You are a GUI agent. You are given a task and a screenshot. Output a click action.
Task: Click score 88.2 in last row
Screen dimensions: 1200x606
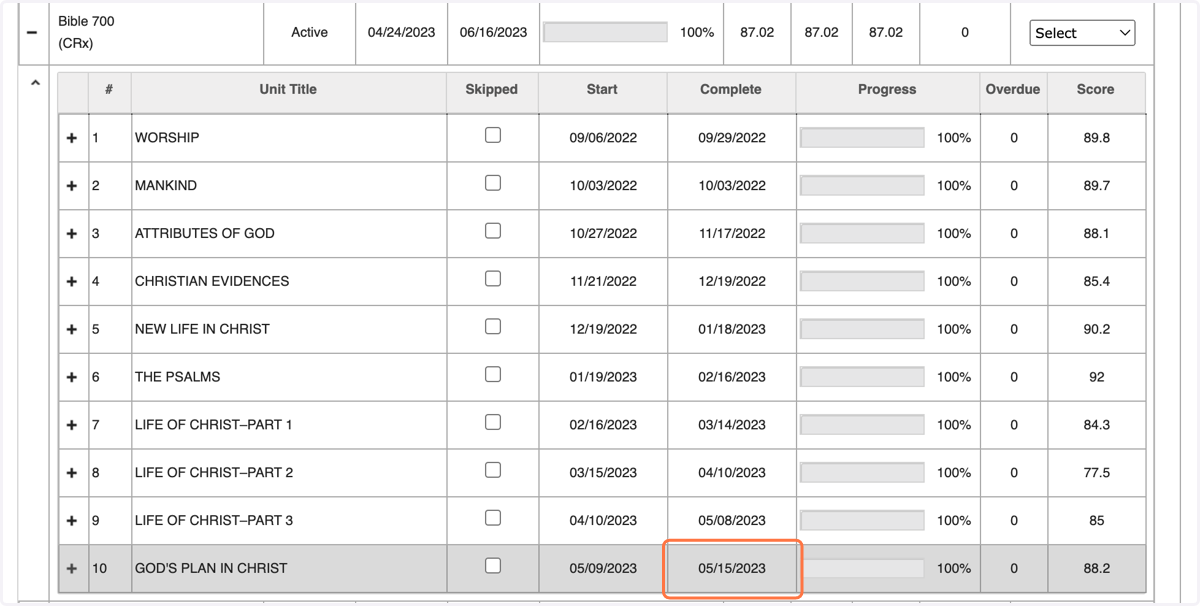[1097, 569]
